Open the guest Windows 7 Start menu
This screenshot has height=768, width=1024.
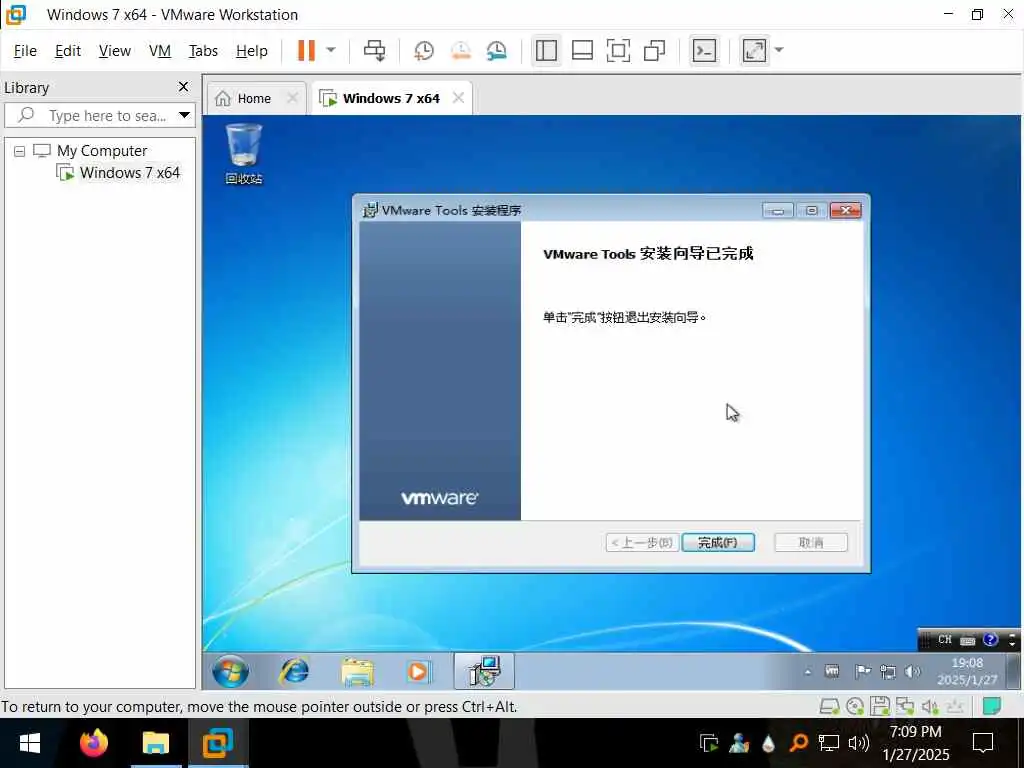coord(231,672)
